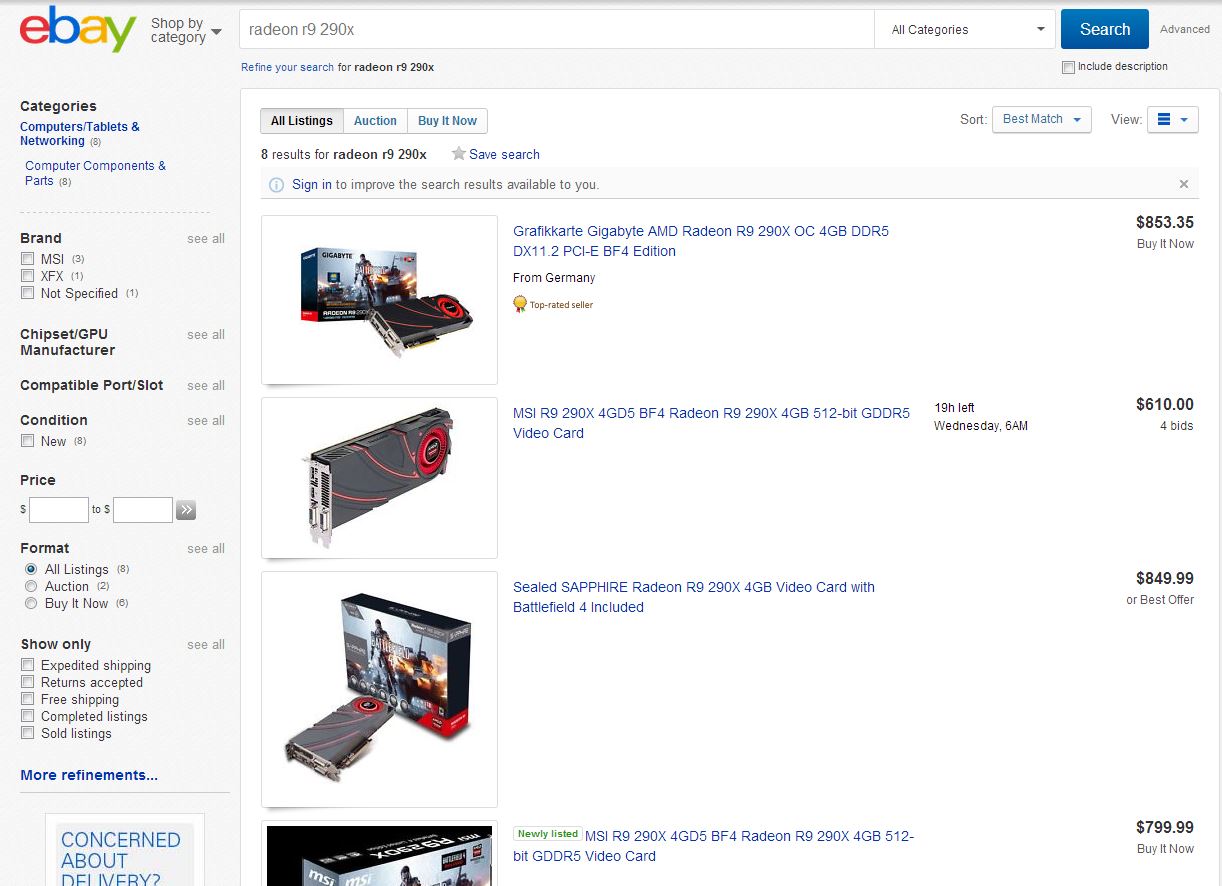Expand Compatible Port/Slot see all
Screen dimensions: 1222x886
point(206,386)
